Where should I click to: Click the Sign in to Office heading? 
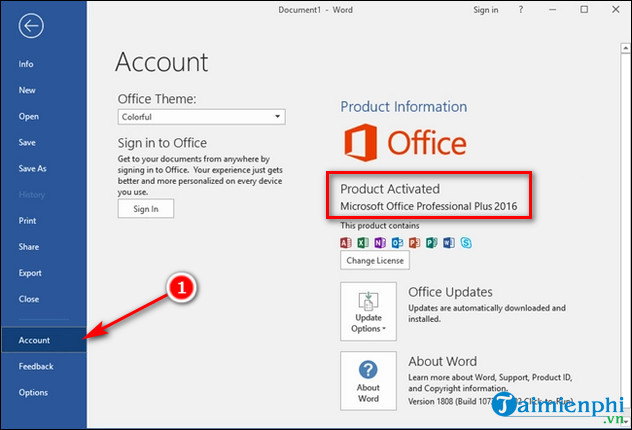click(x=162, y=143)
